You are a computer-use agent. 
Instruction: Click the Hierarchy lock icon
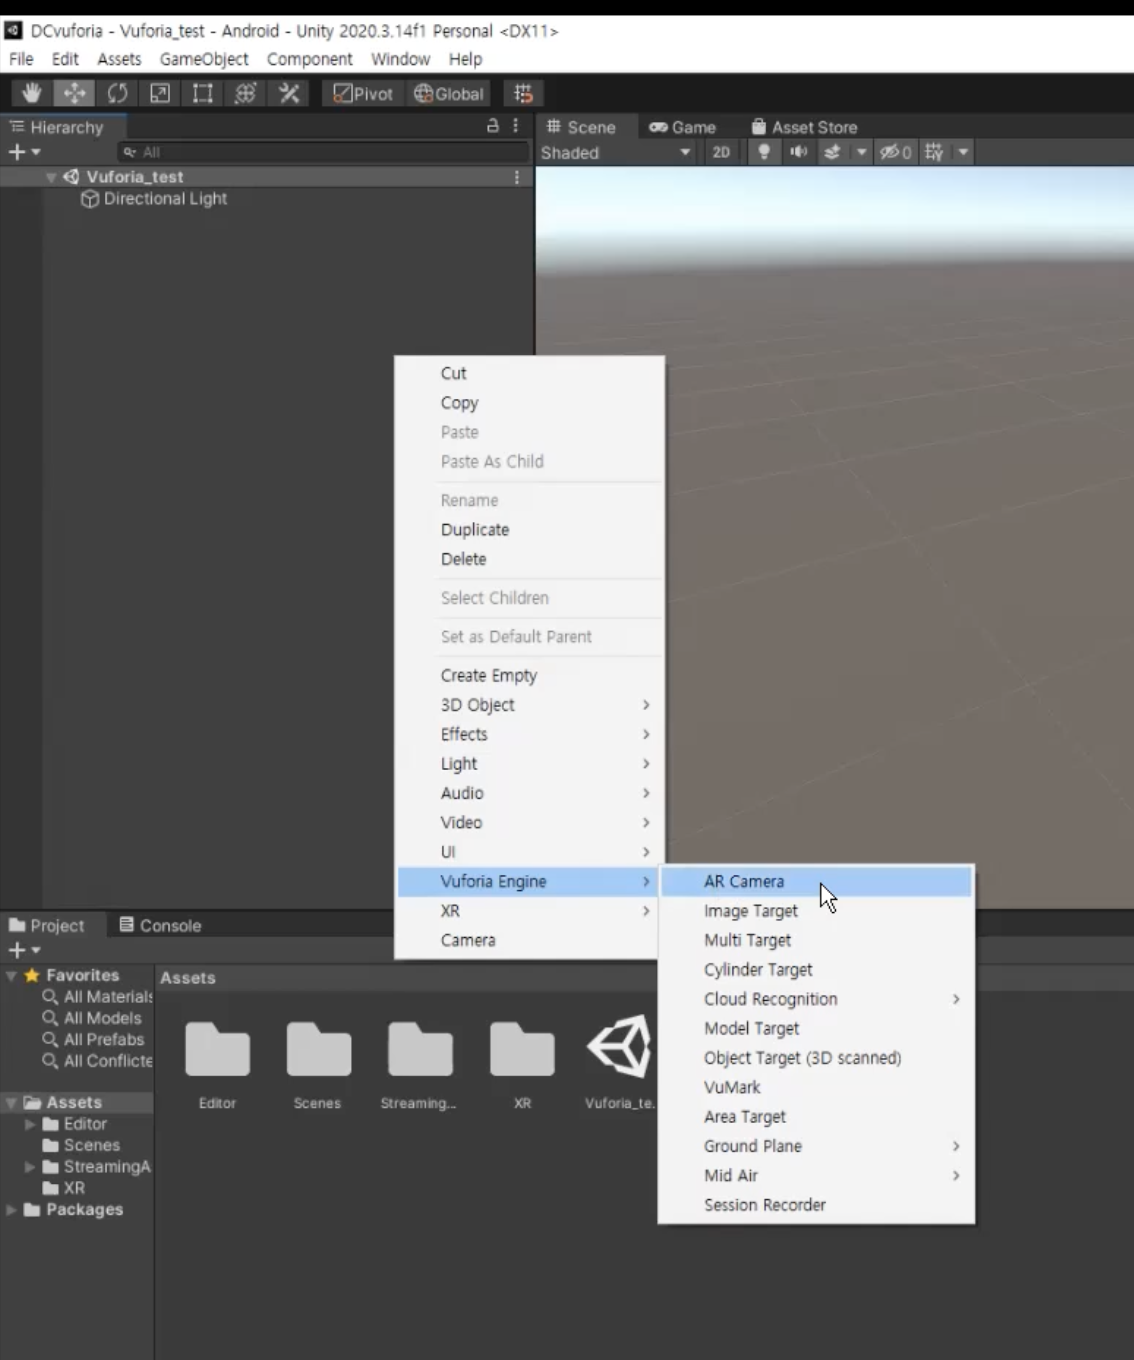pyautogui.click(x=492, y=126)
